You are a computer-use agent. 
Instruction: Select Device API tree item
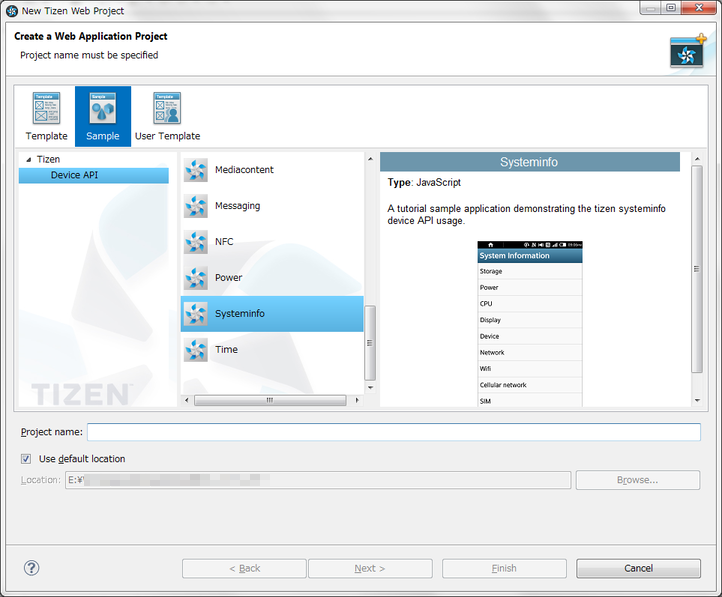pyautogui.click(x=93, y=175)
